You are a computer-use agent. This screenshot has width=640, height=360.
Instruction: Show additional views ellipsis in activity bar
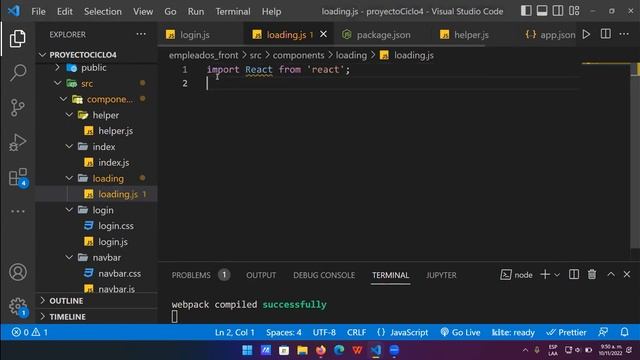[x=18, y=211]
